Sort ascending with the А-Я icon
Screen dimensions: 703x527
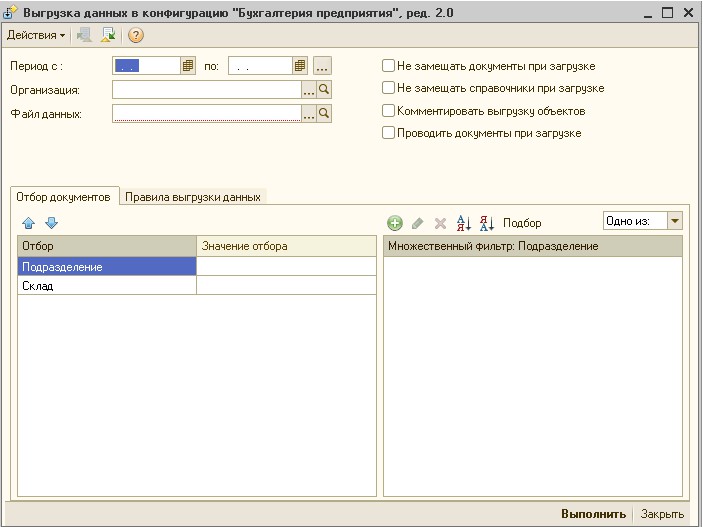point(464,223)
